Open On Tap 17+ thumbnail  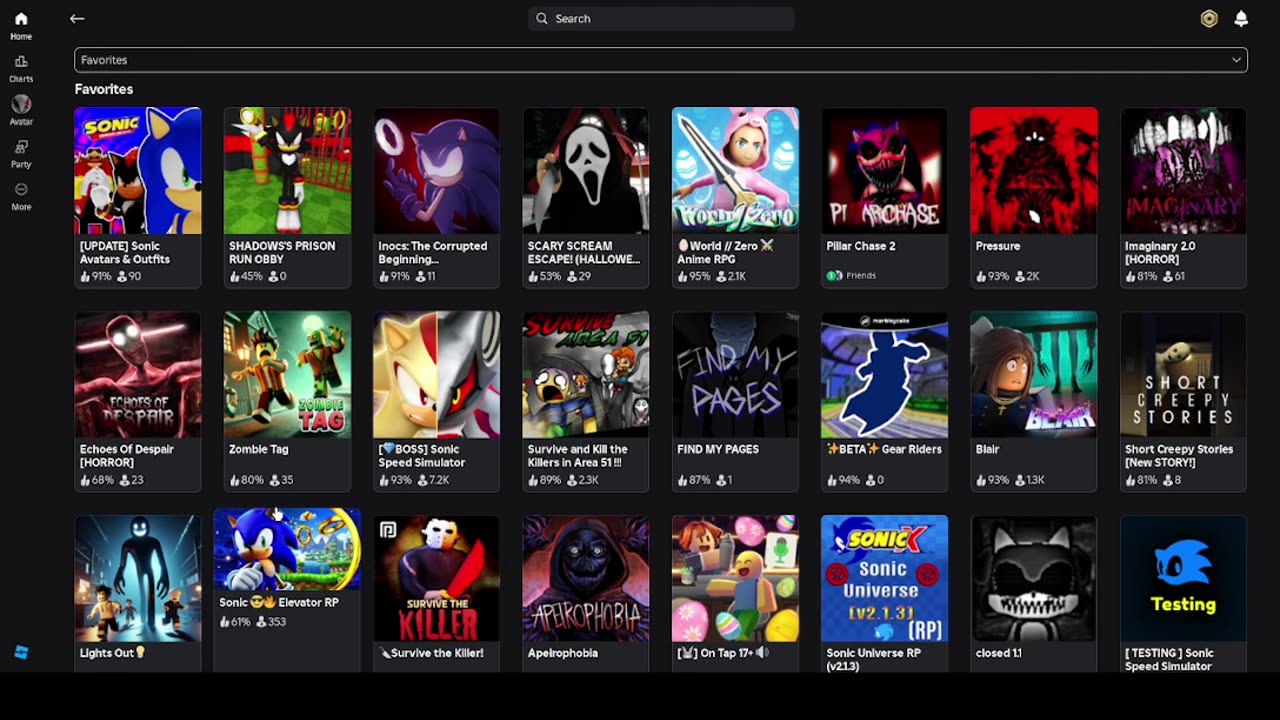click(735, 578)
